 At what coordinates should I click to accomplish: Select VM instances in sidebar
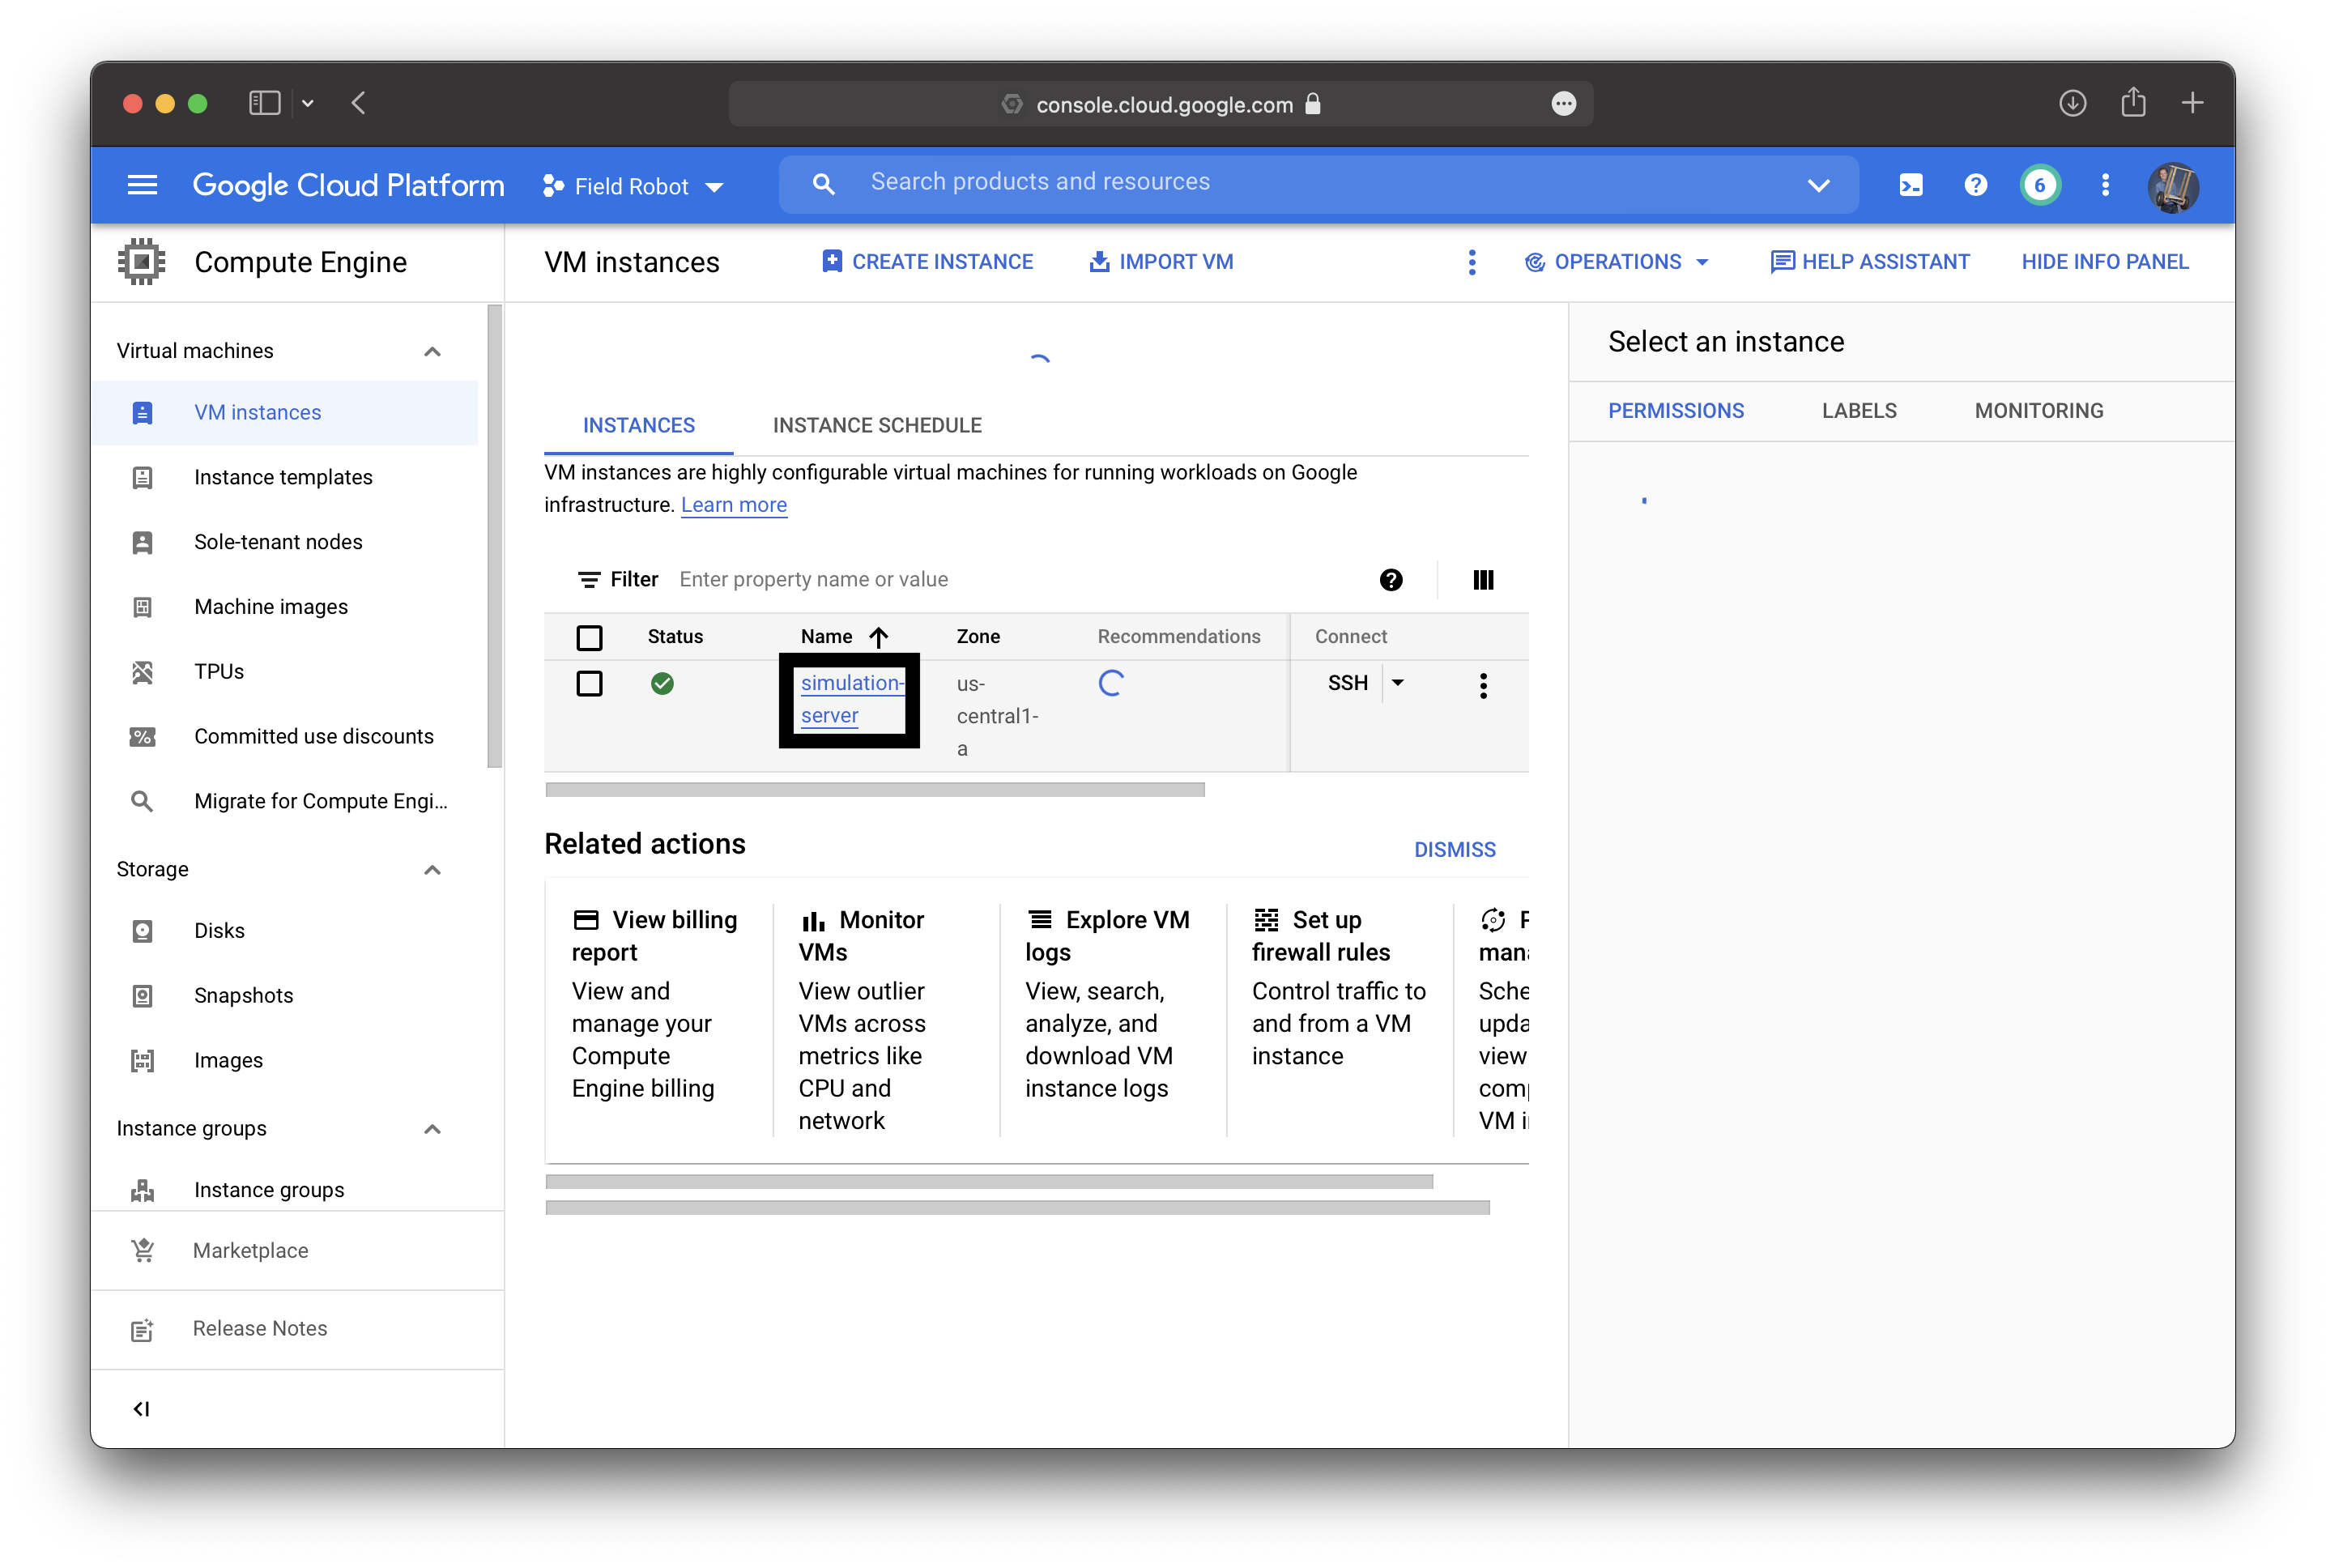tap(285, 413)
